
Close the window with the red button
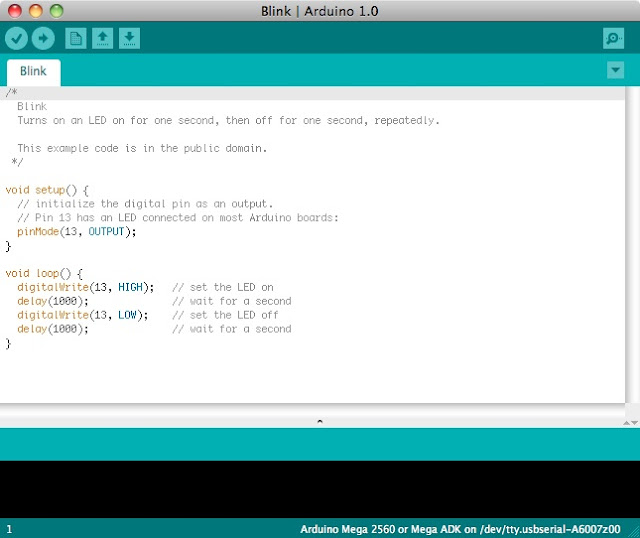(15, 11)
